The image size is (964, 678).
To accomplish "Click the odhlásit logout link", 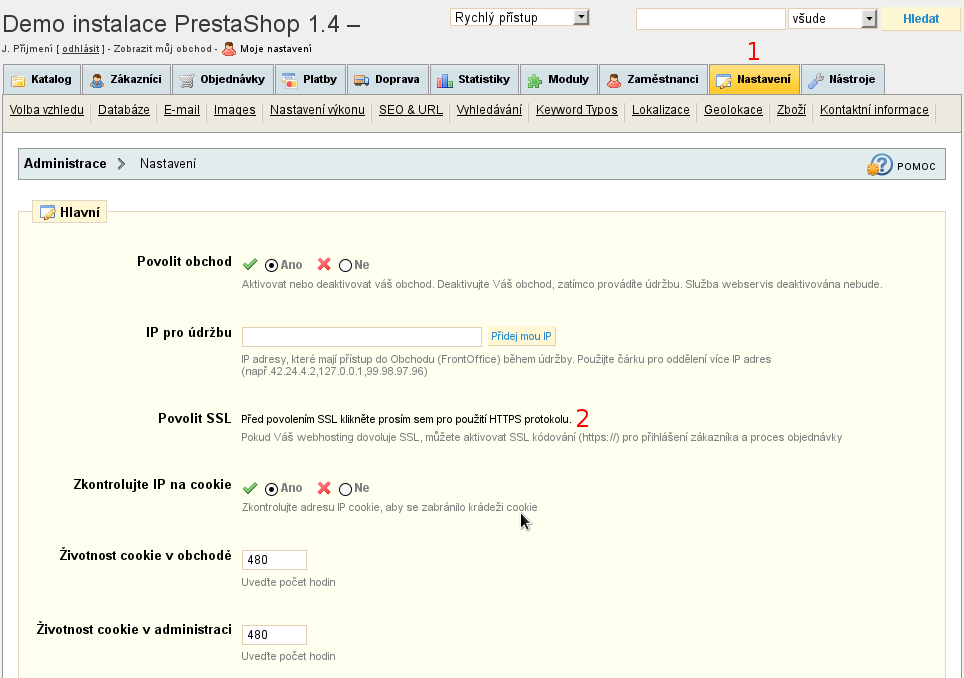I will [81, 49].
